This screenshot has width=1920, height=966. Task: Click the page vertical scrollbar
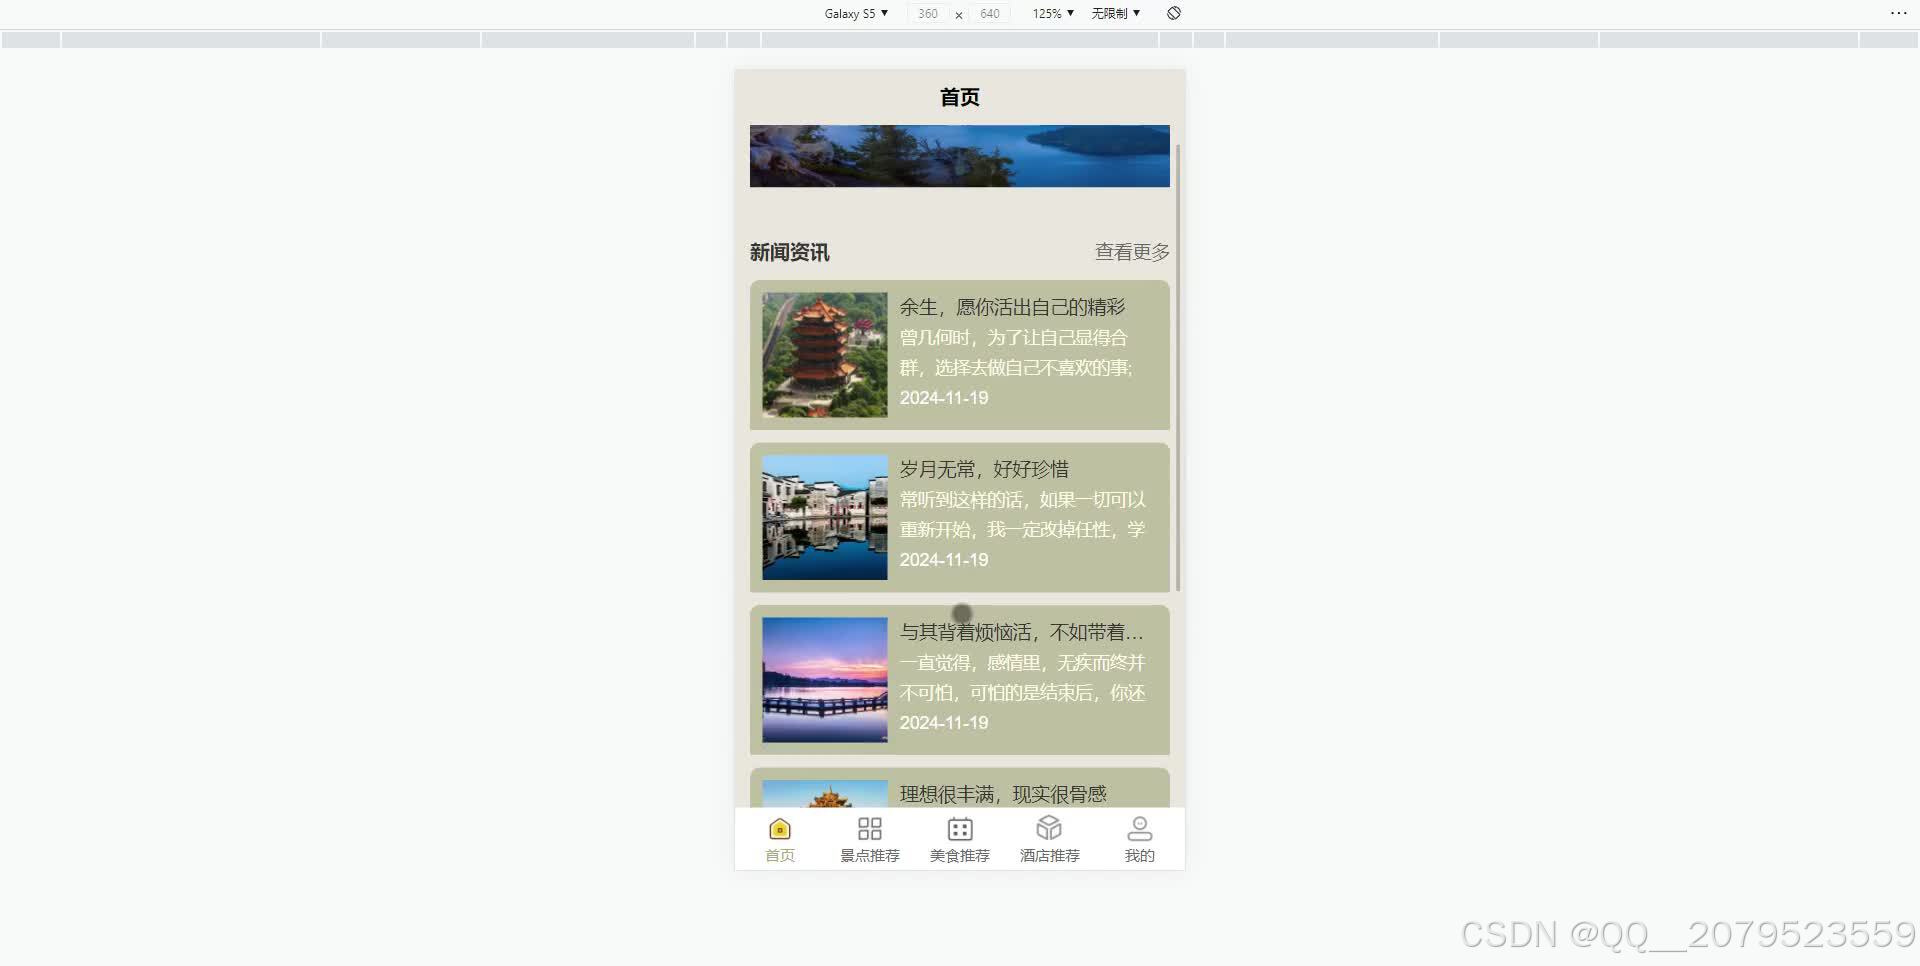[1178, 367]
